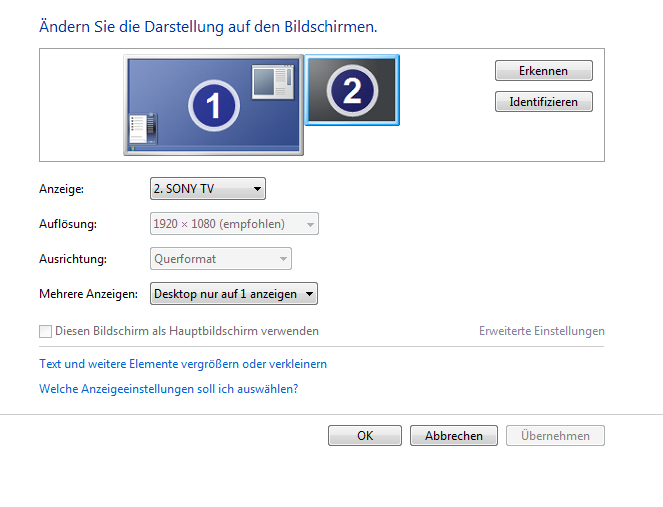
Task: Click the Erkennen button
Action: tap(544, 71)
